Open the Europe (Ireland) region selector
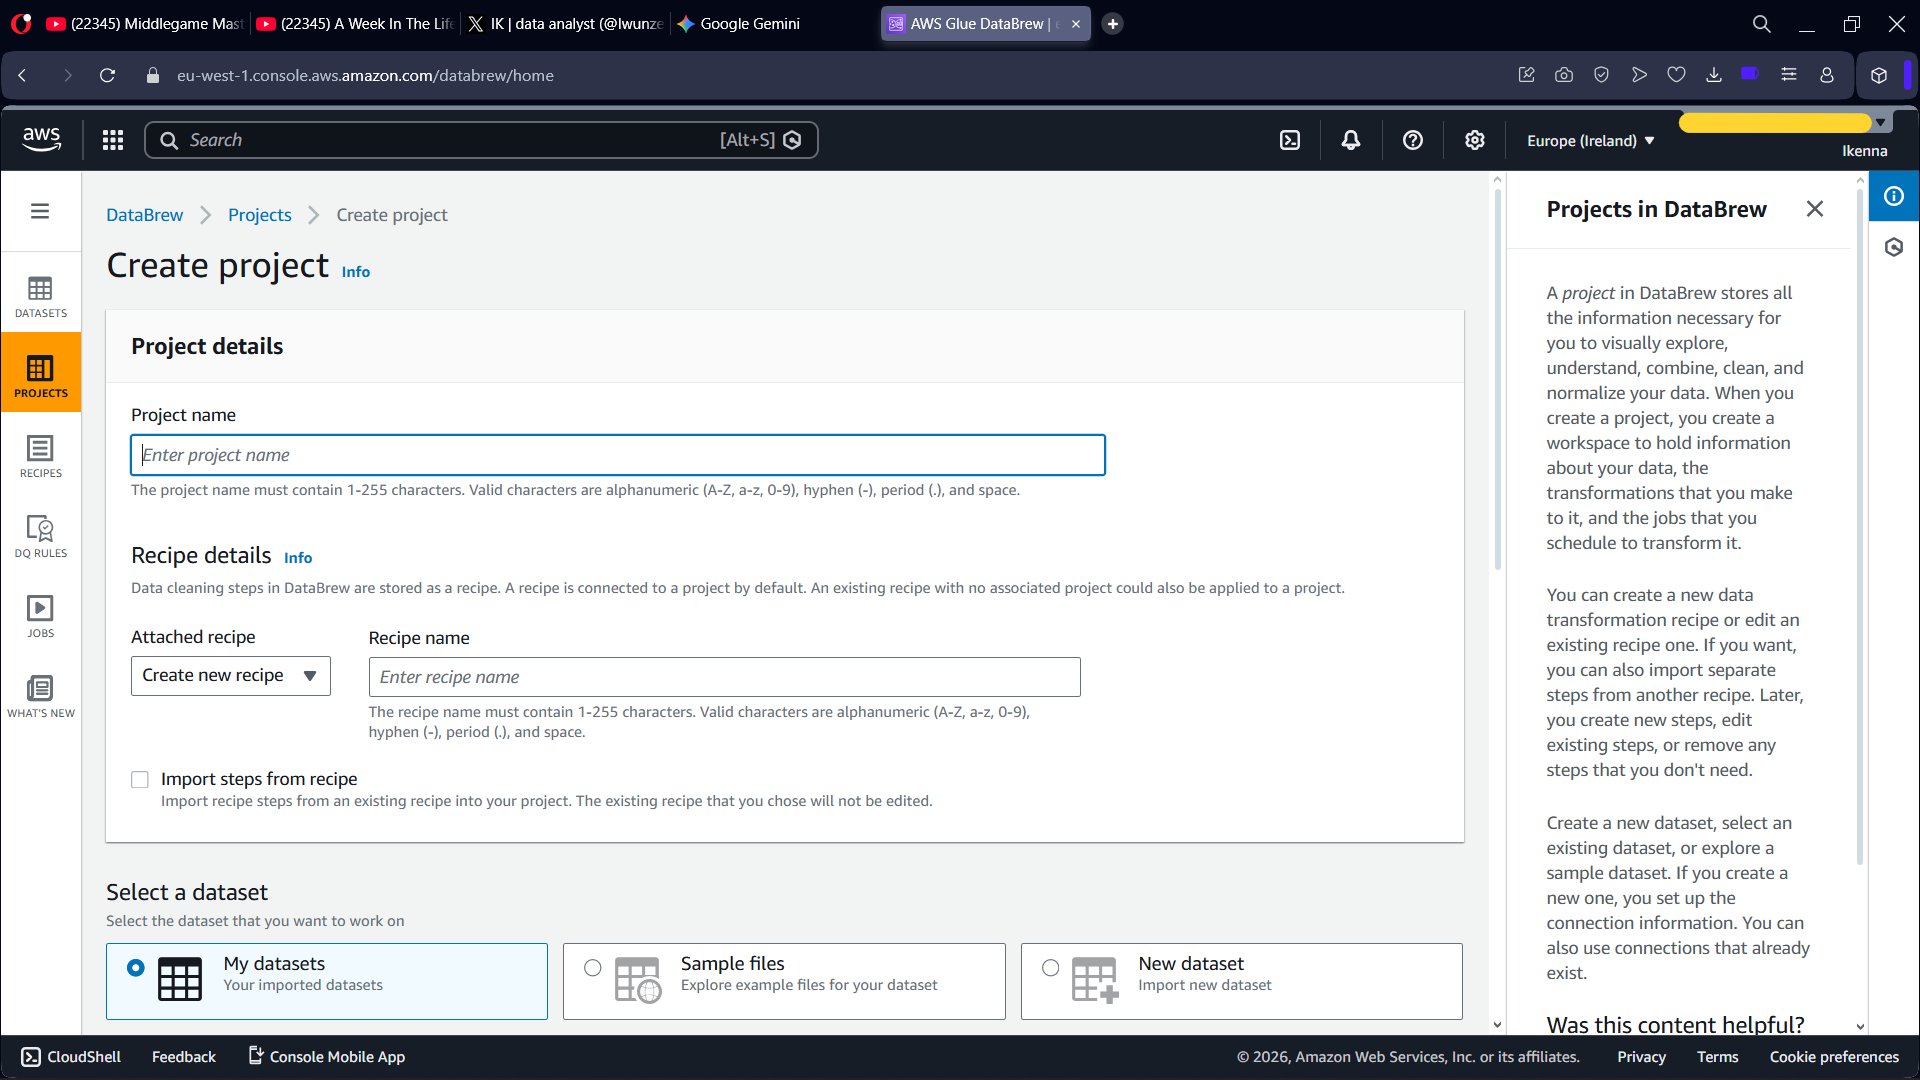 1590,141
